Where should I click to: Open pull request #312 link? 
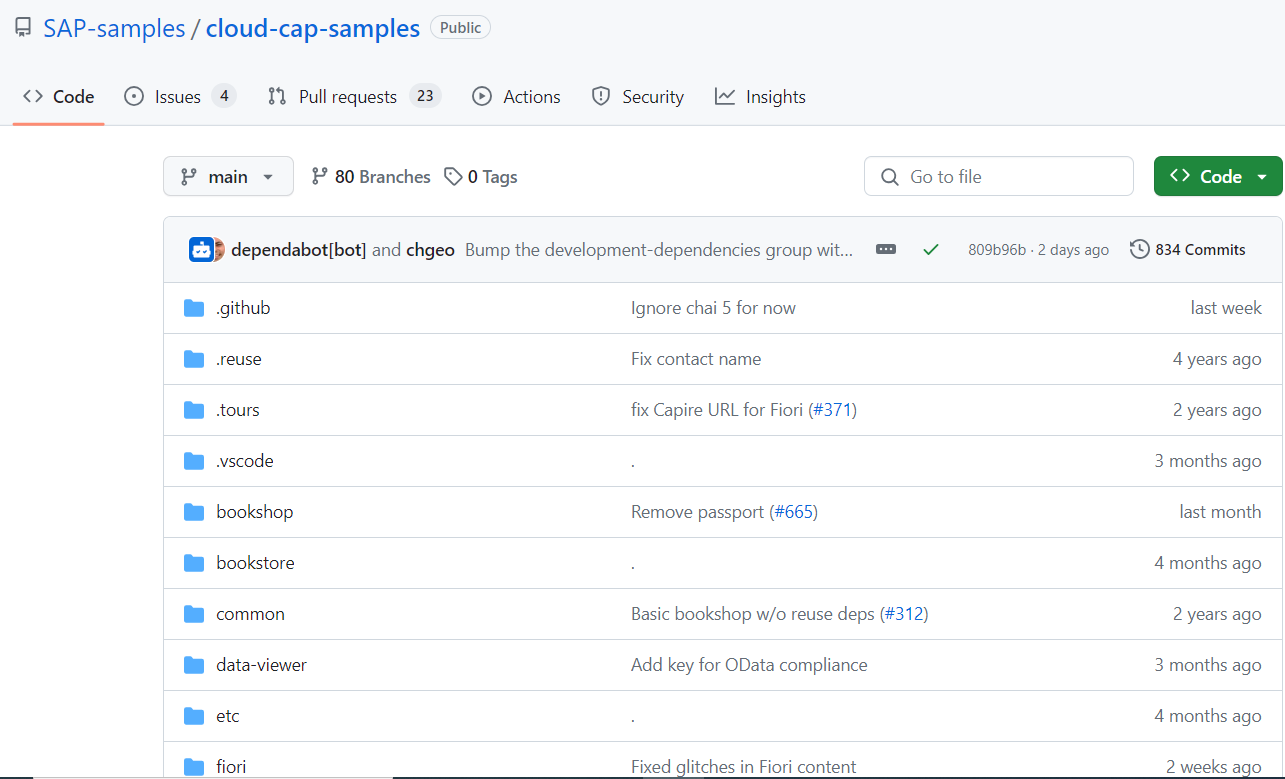click(904, 614)
